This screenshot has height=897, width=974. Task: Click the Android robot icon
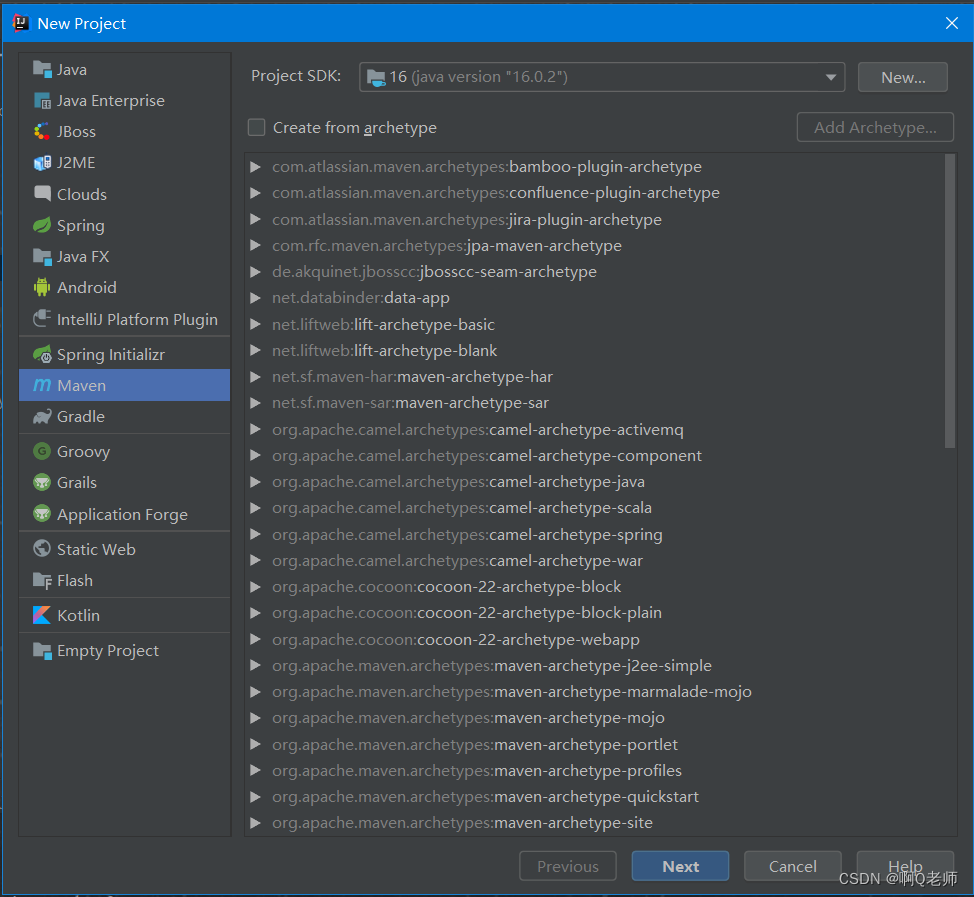pos(42,288)
